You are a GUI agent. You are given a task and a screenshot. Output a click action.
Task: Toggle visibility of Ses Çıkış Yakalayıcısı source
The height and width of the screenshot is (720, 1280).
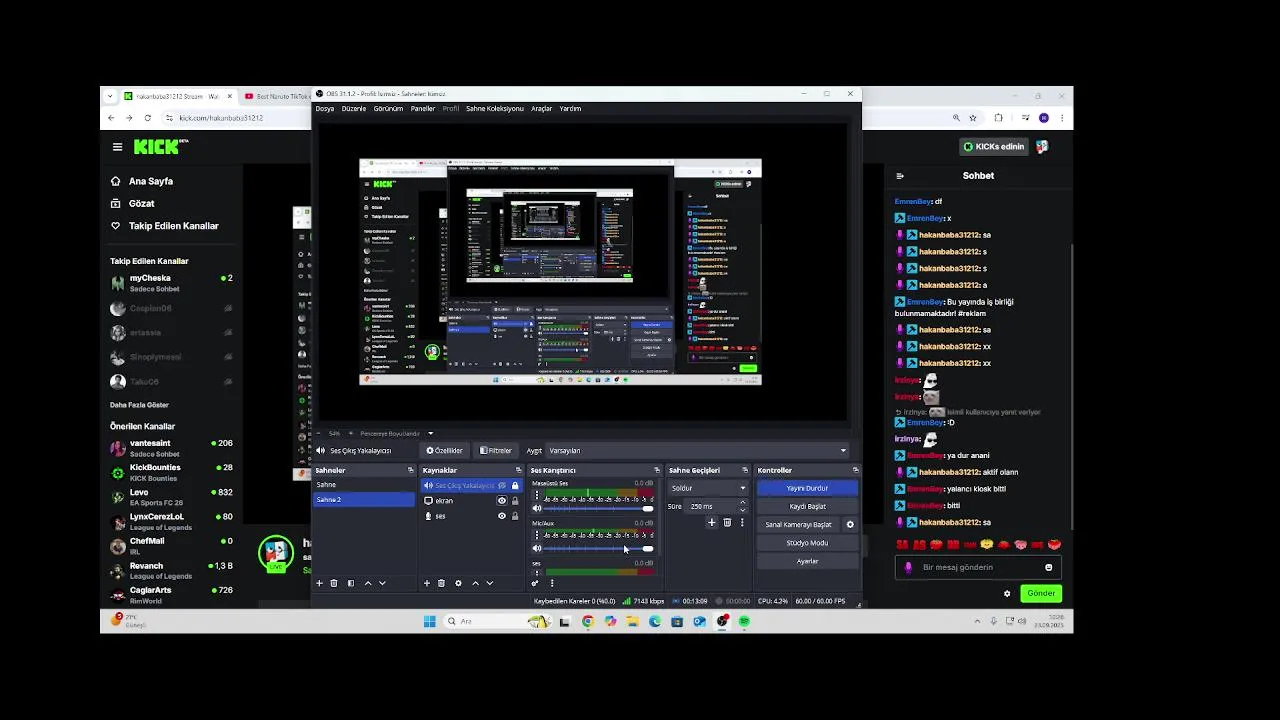502,485
